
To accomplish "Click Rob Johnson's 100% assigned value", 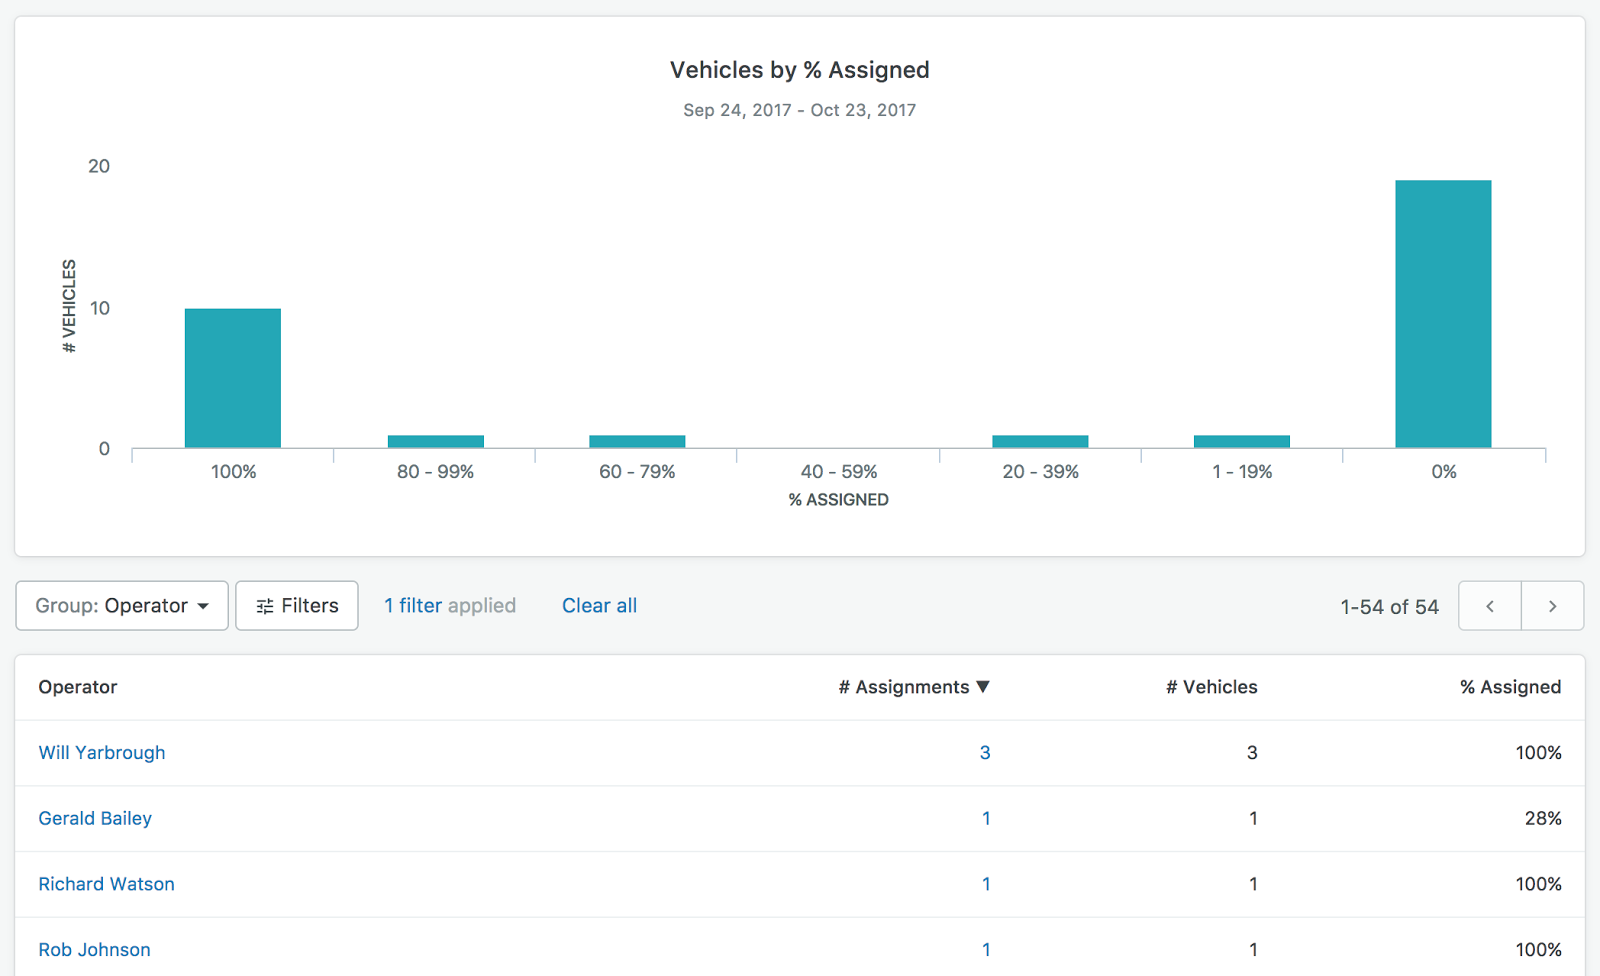I will tap(1539, 950).
